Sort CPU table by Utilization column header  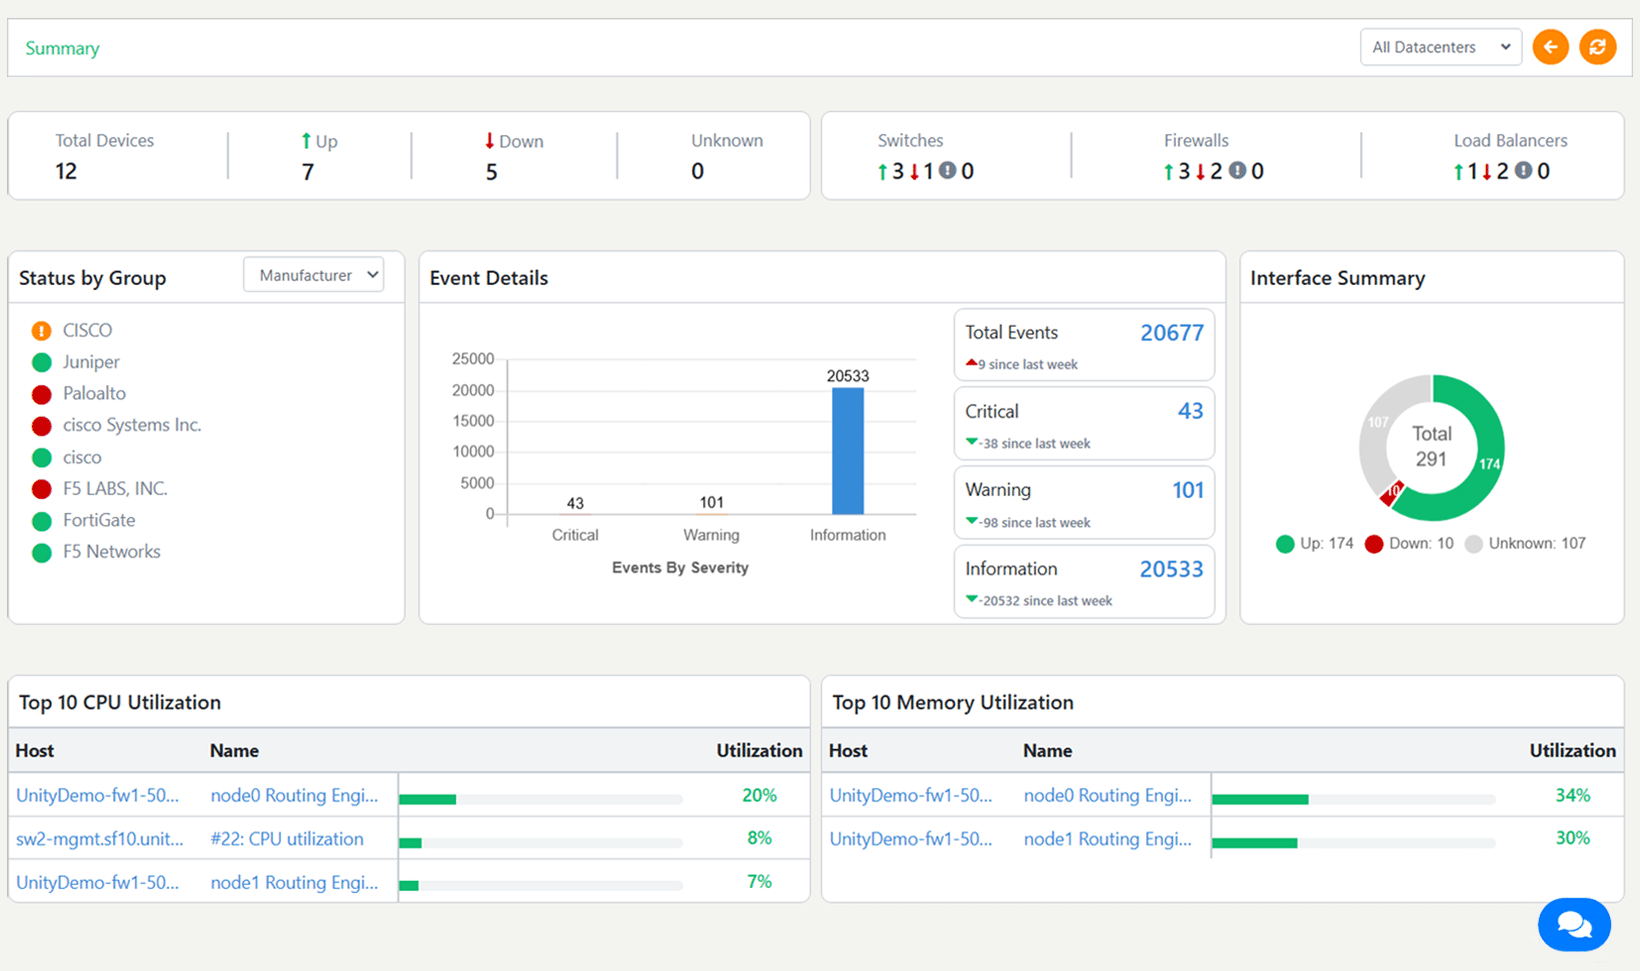click(758, 750)
